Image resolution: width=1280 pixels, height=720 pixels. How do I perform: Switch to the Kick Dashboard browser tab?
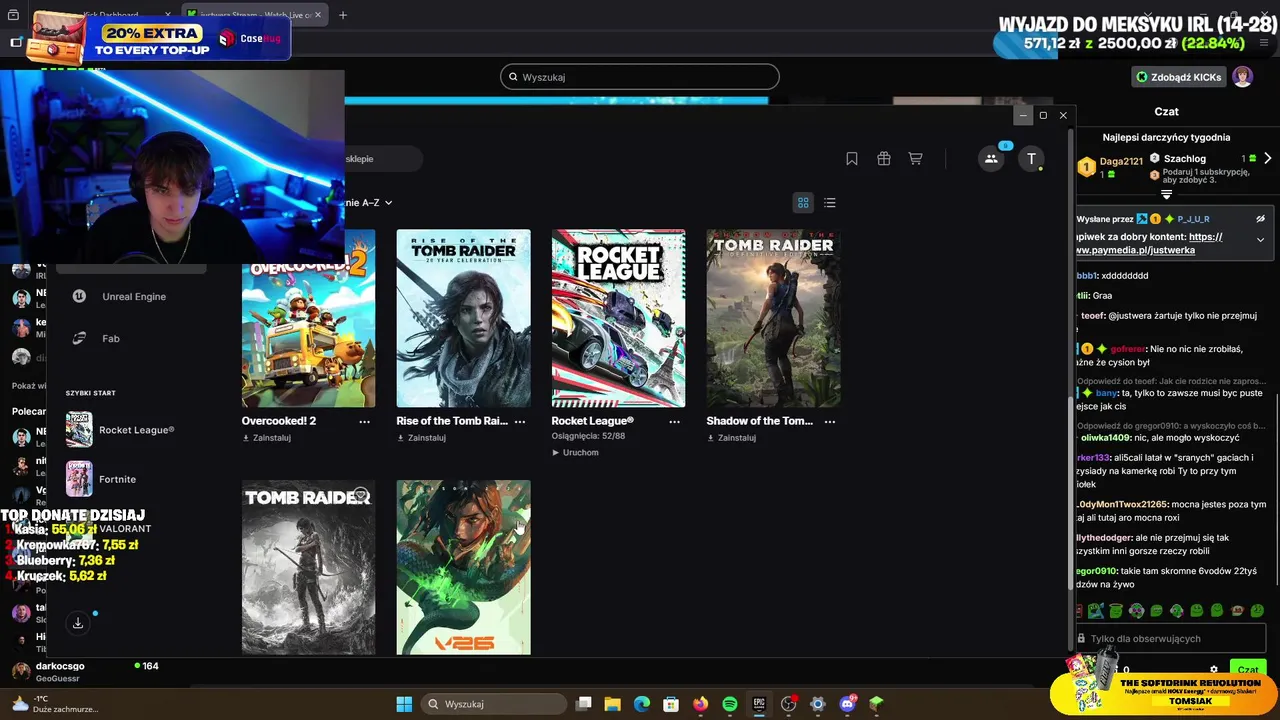(108, 15)
